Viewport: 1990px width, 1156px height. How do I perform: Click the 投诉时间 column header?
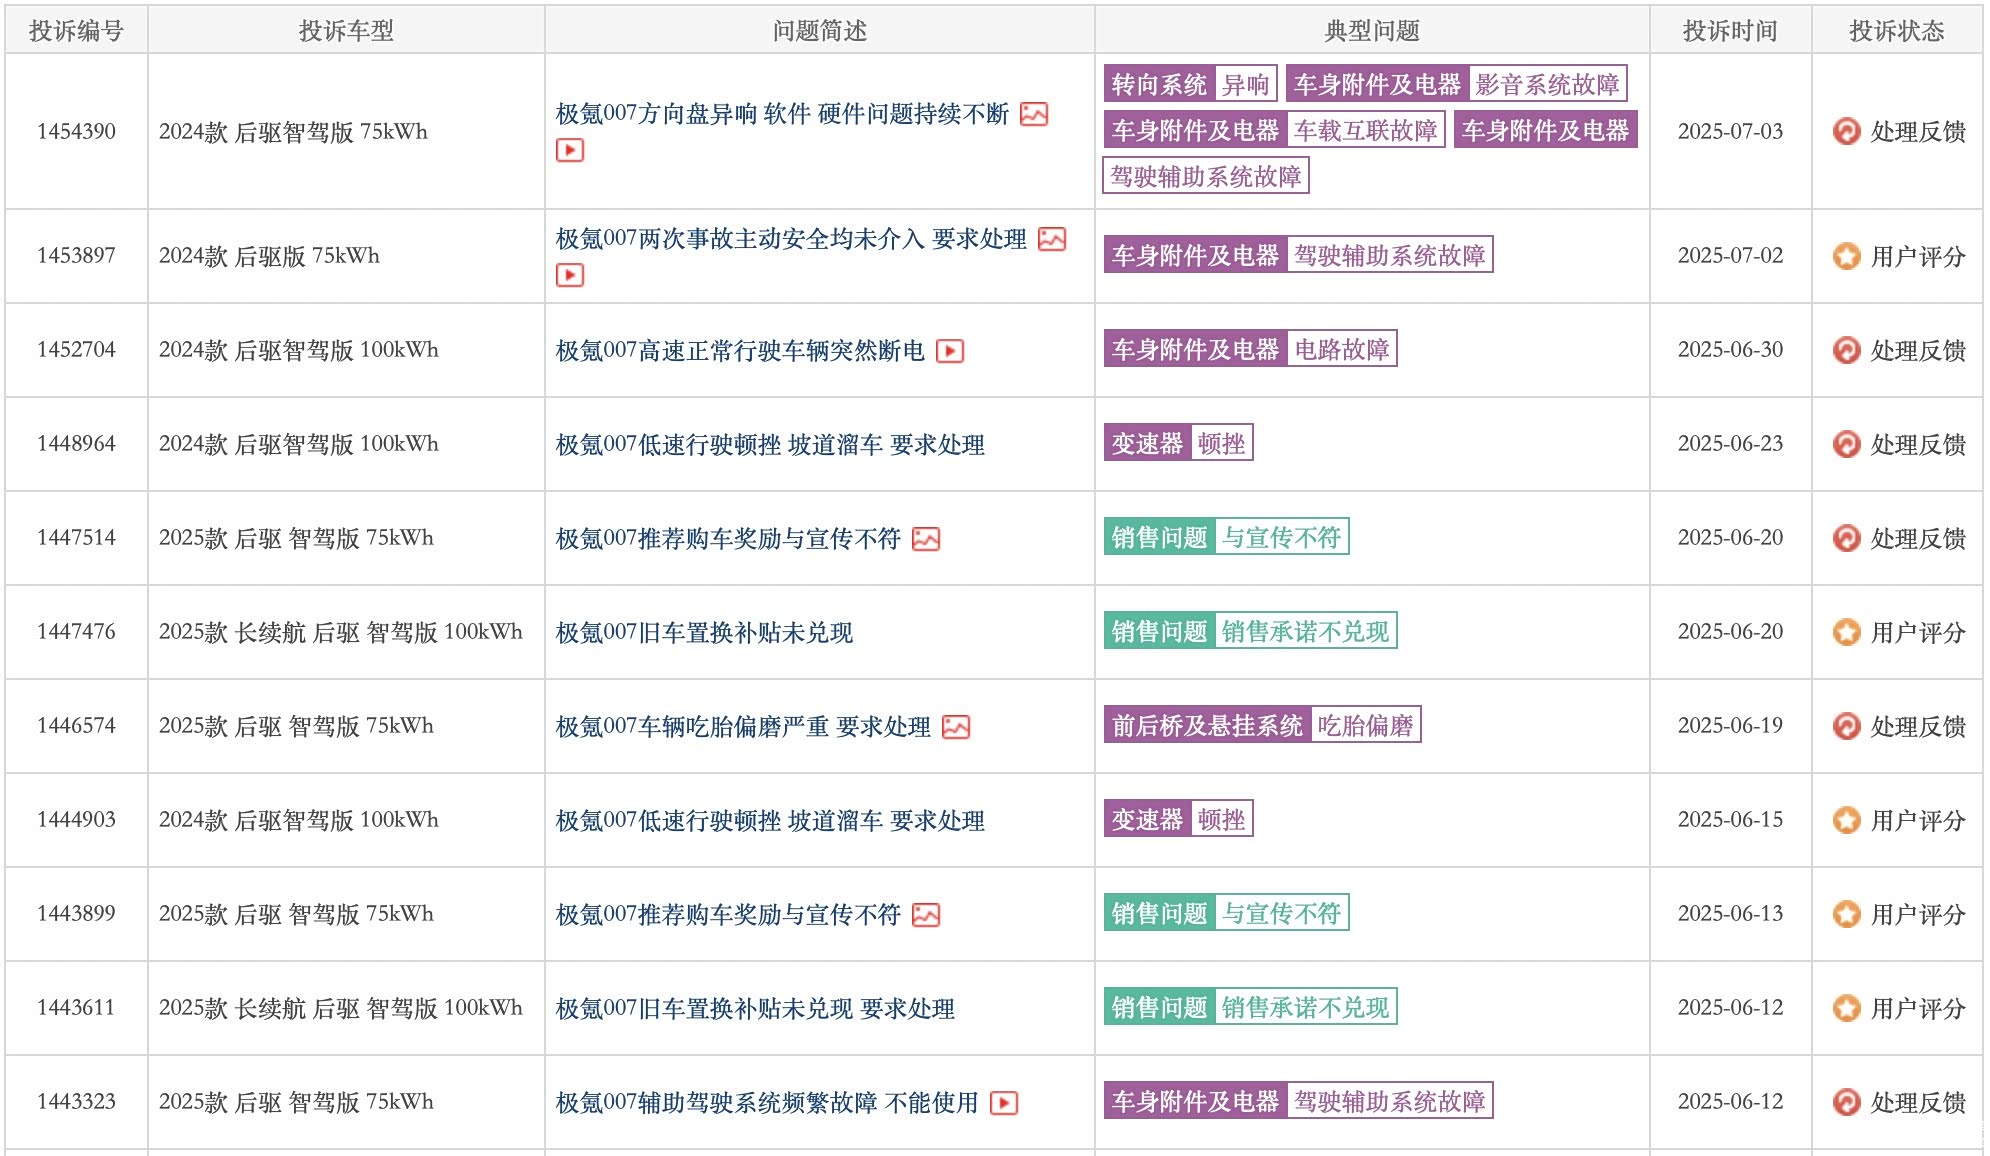(x=1729, y=31)
